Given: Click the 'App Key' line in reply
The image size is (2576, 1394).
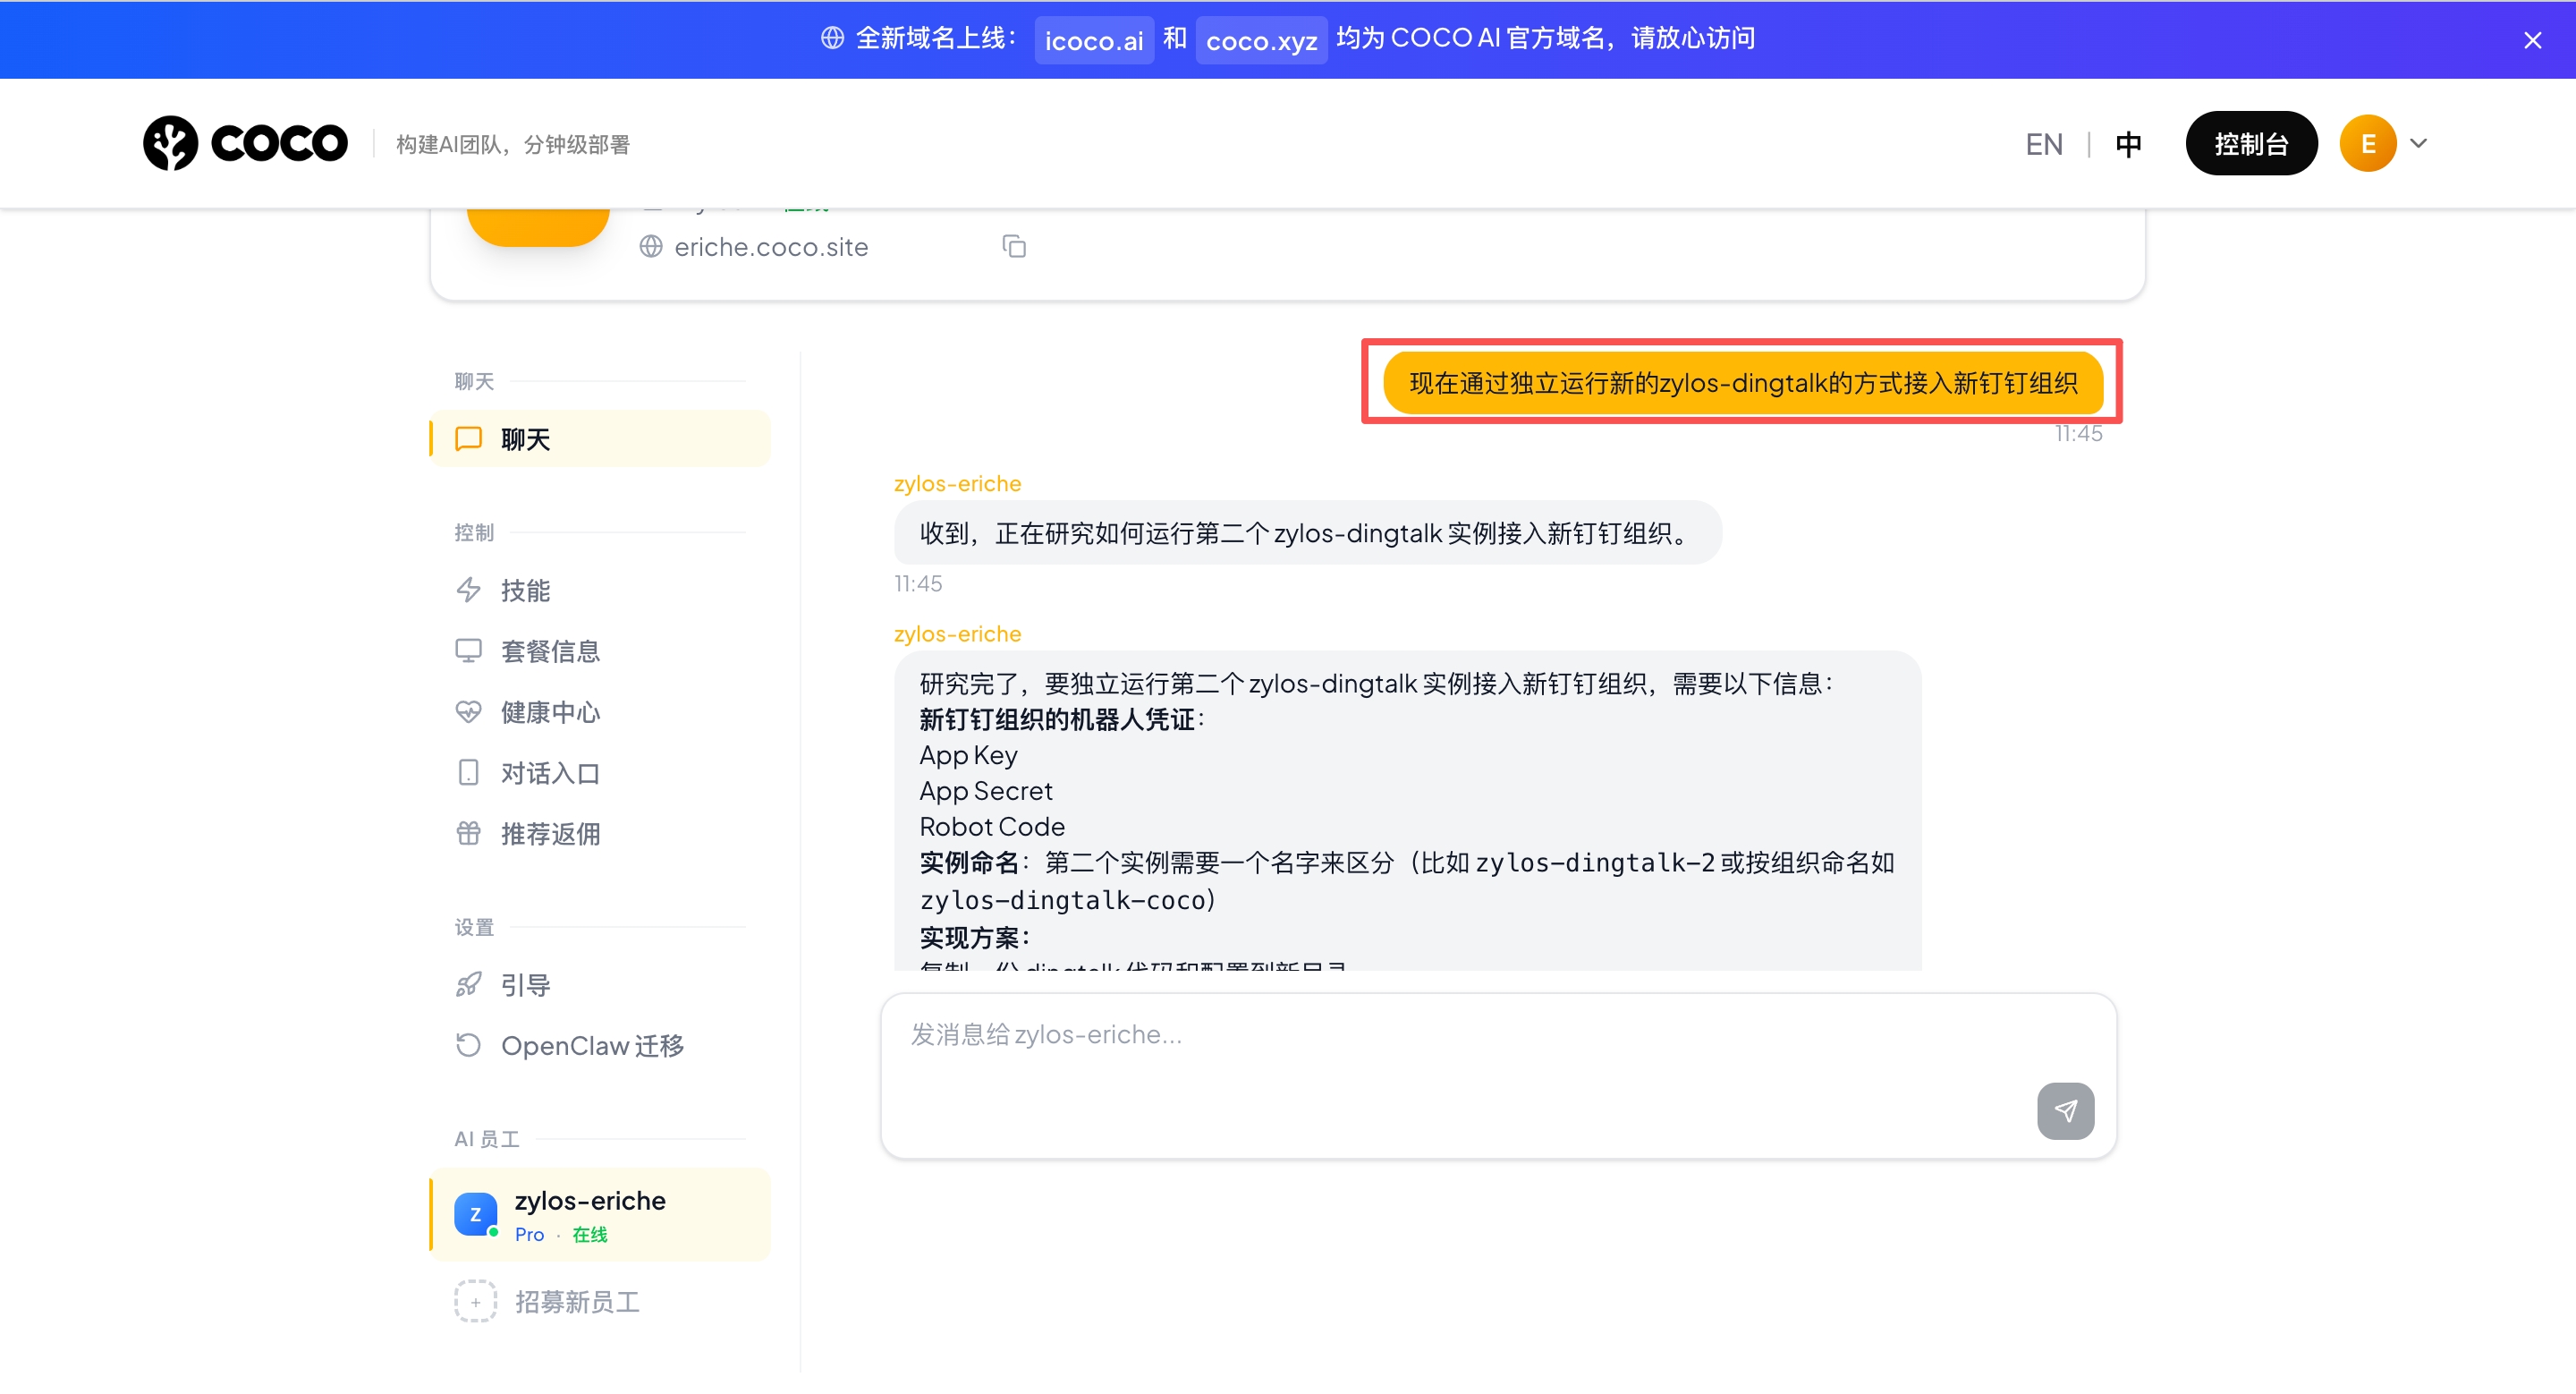Looking at the screenshot, I should (x=968, y=755).
